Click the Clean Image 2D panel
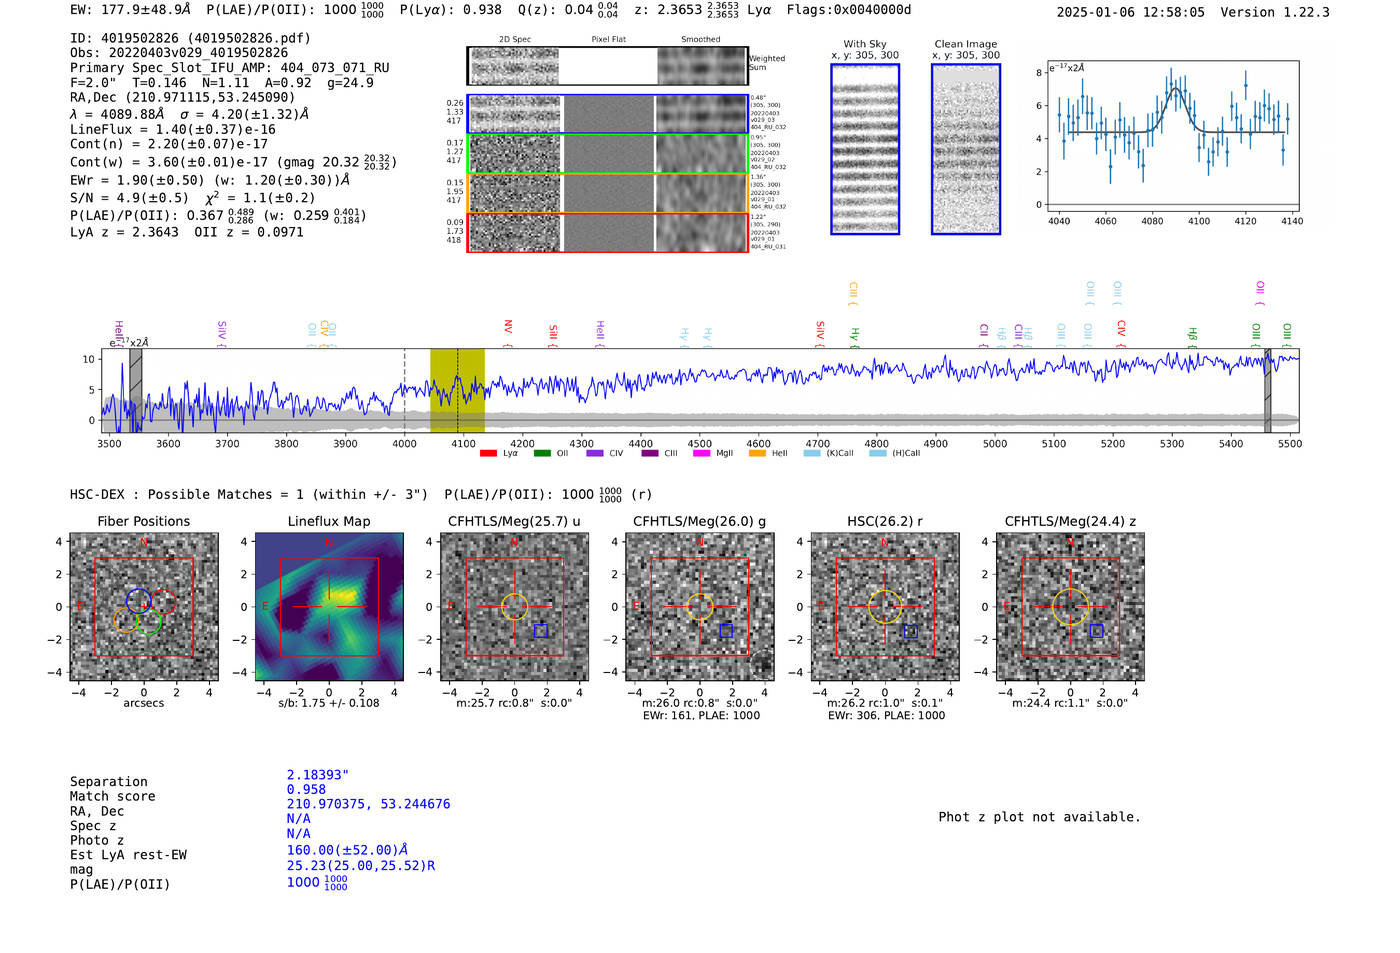Viewport: 1400px width, 953px height. point(966,149)
